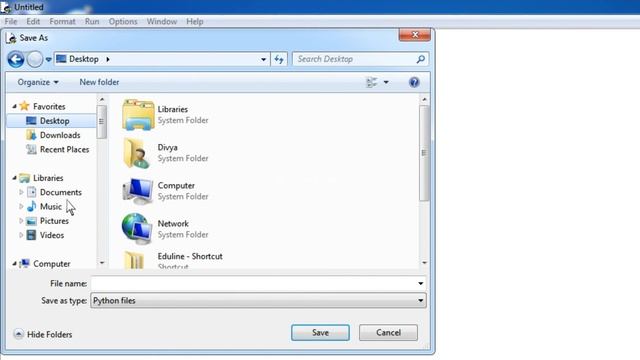This screenshot has width=640, height=360.
Task: Open the recent locations dropdown arrow
Action: pyautogui.click(x=49, y=60)
